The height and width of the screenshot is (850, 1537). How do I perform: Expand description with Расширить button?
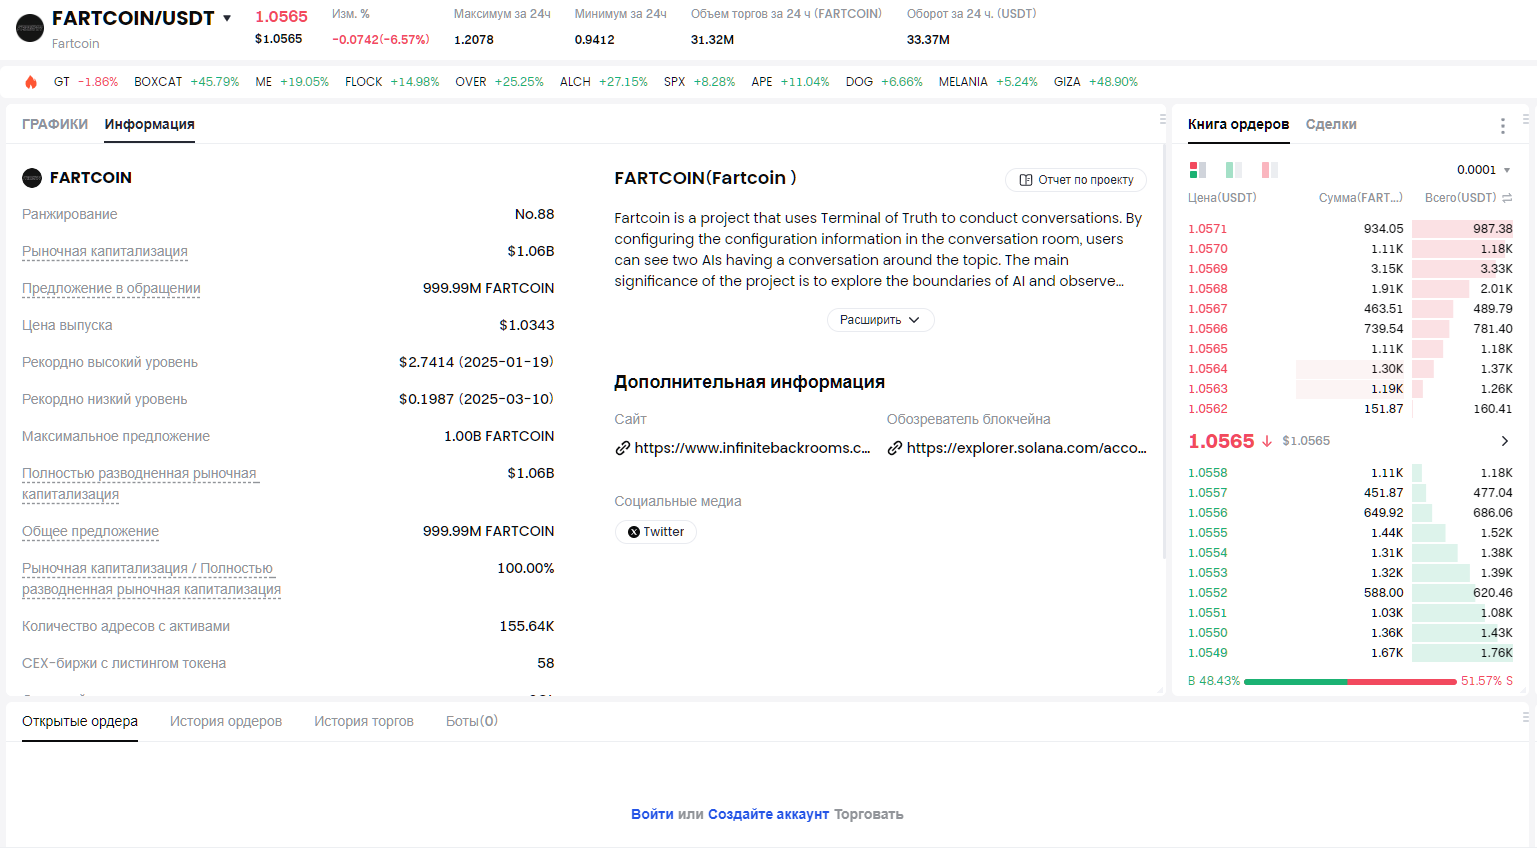[880, 320]
